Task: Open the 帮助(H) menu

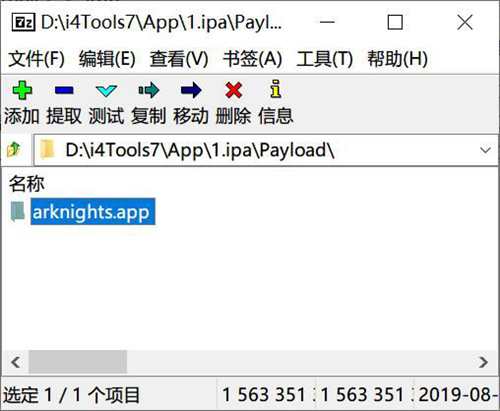Action: (398, 59)
